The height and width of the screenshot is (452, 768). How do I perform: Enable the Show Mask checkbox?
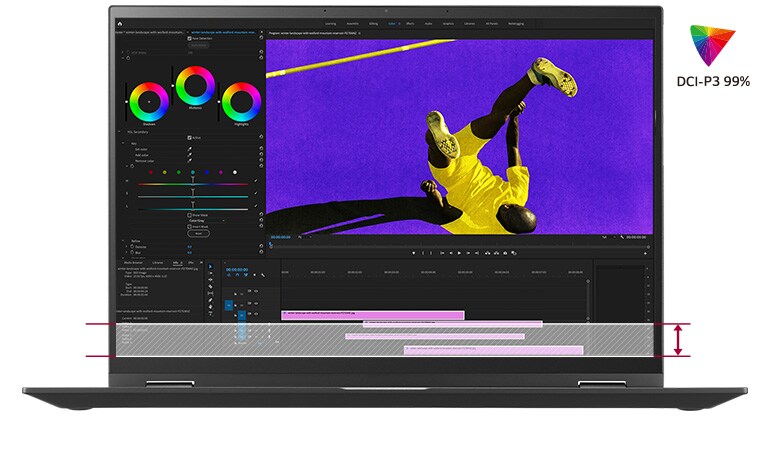[x=189, y=215]
